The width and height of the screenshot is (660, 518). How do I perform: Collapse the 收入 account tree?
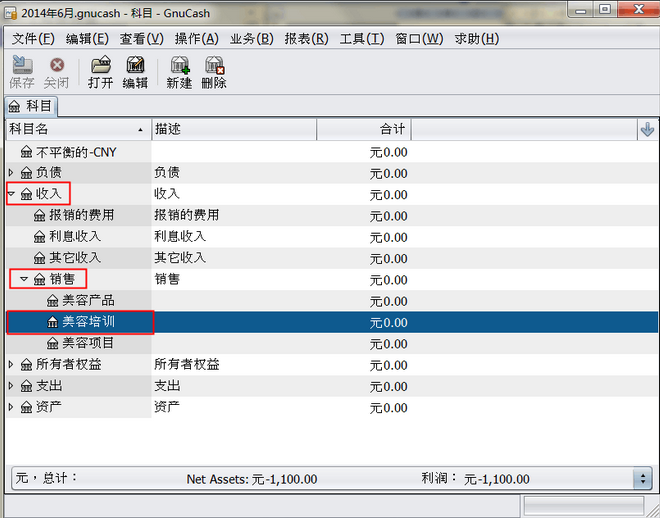[x=11, y=194]
